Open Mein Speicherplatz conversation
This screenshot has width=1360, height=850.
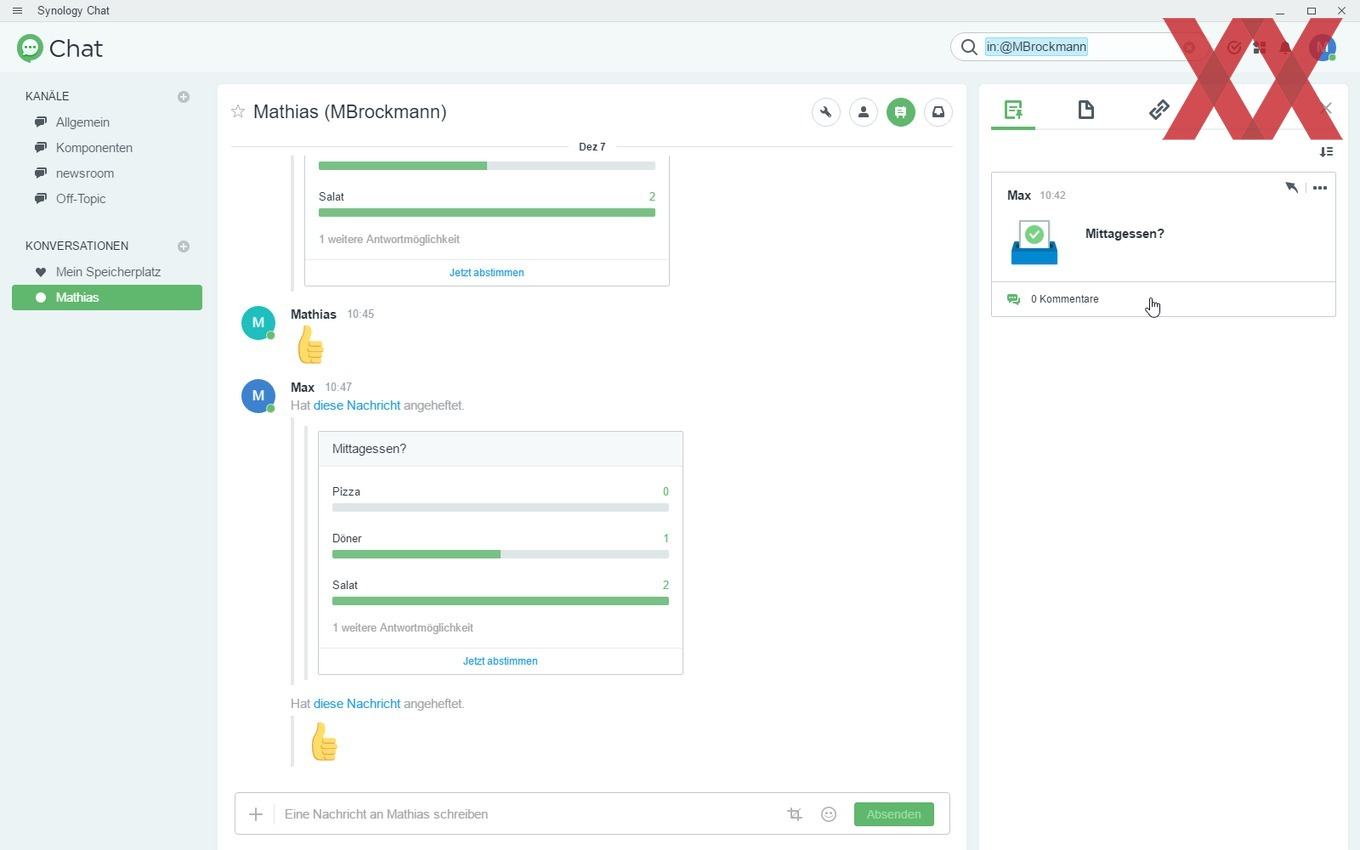[x=108, y=272]
